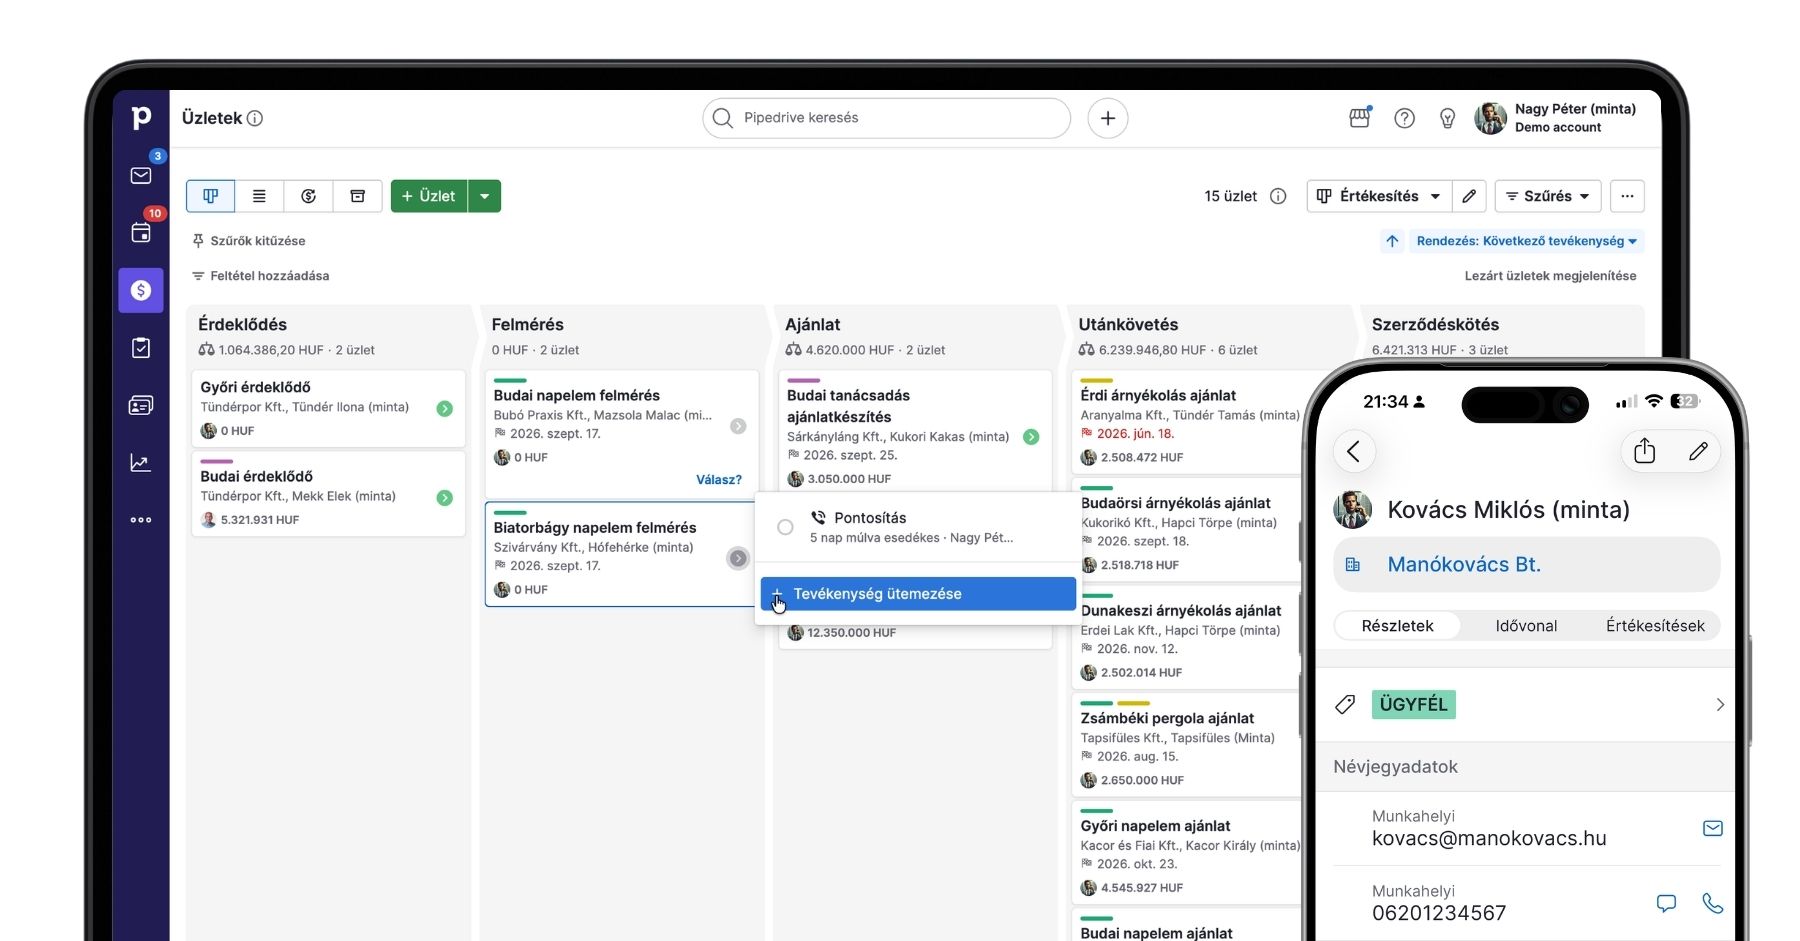Click Szűrők kitűzése
Viewport: 1800px width, 941px height.
249,241
